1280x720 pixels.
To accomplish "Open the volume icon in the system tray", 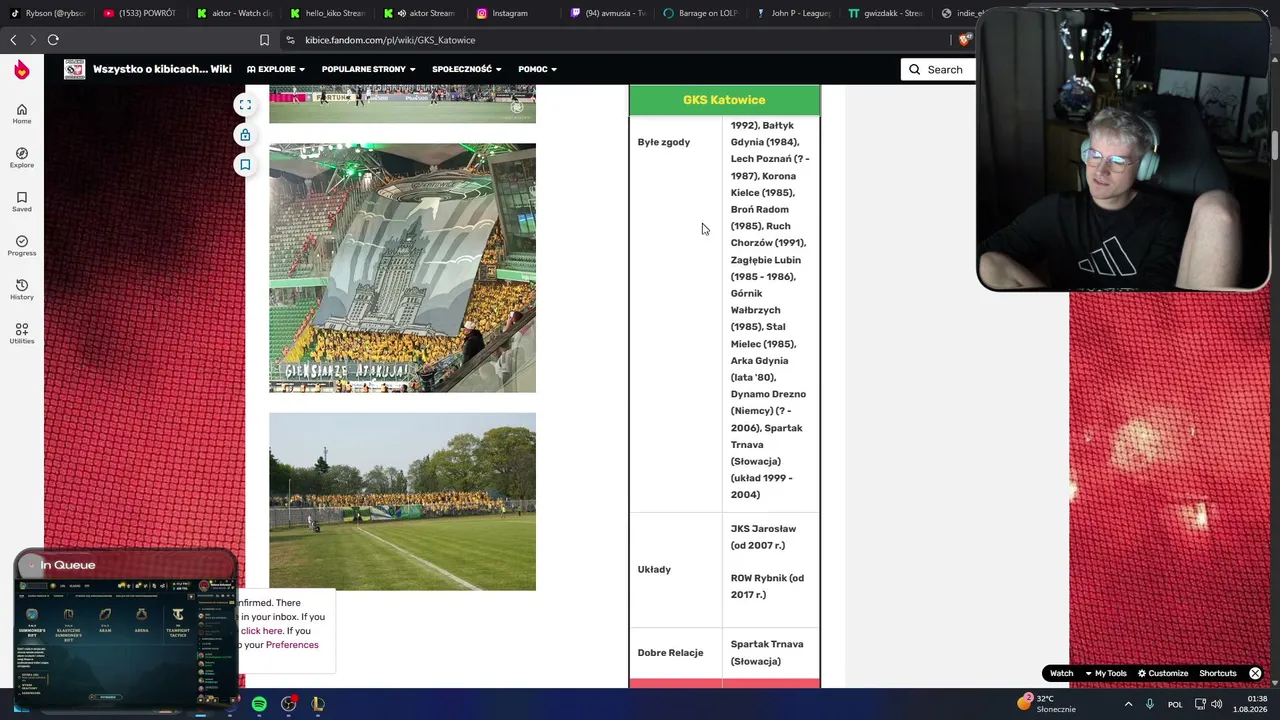I will point(1217,704).
